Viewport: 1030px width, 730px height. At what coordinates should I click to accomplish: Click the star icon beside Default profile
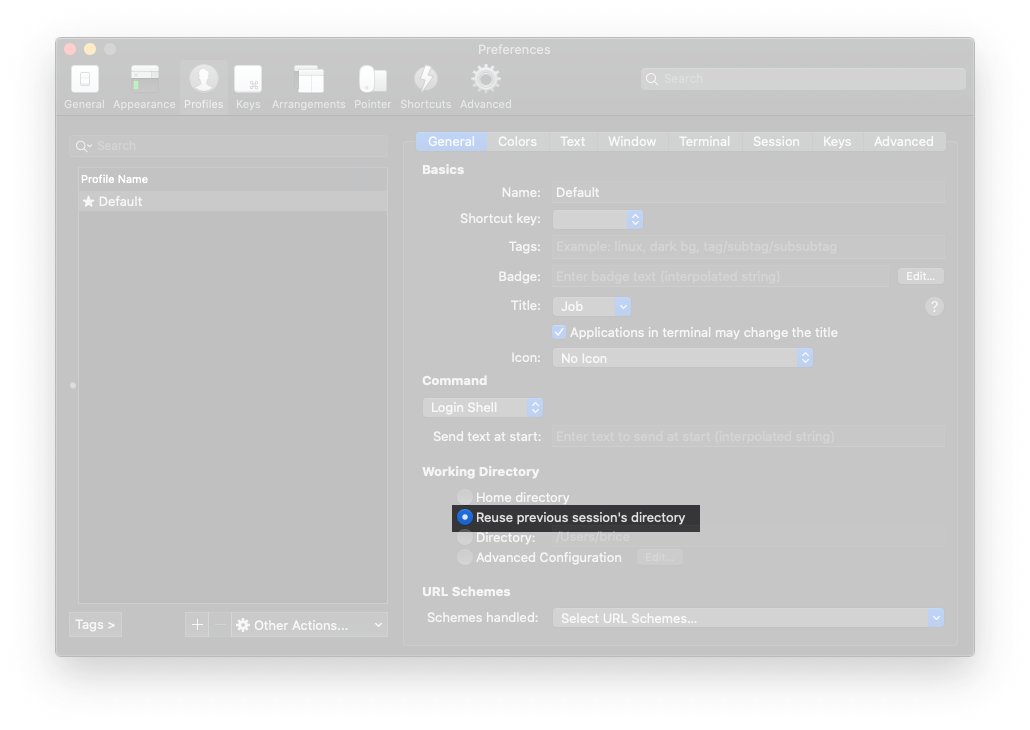(89, 202)
